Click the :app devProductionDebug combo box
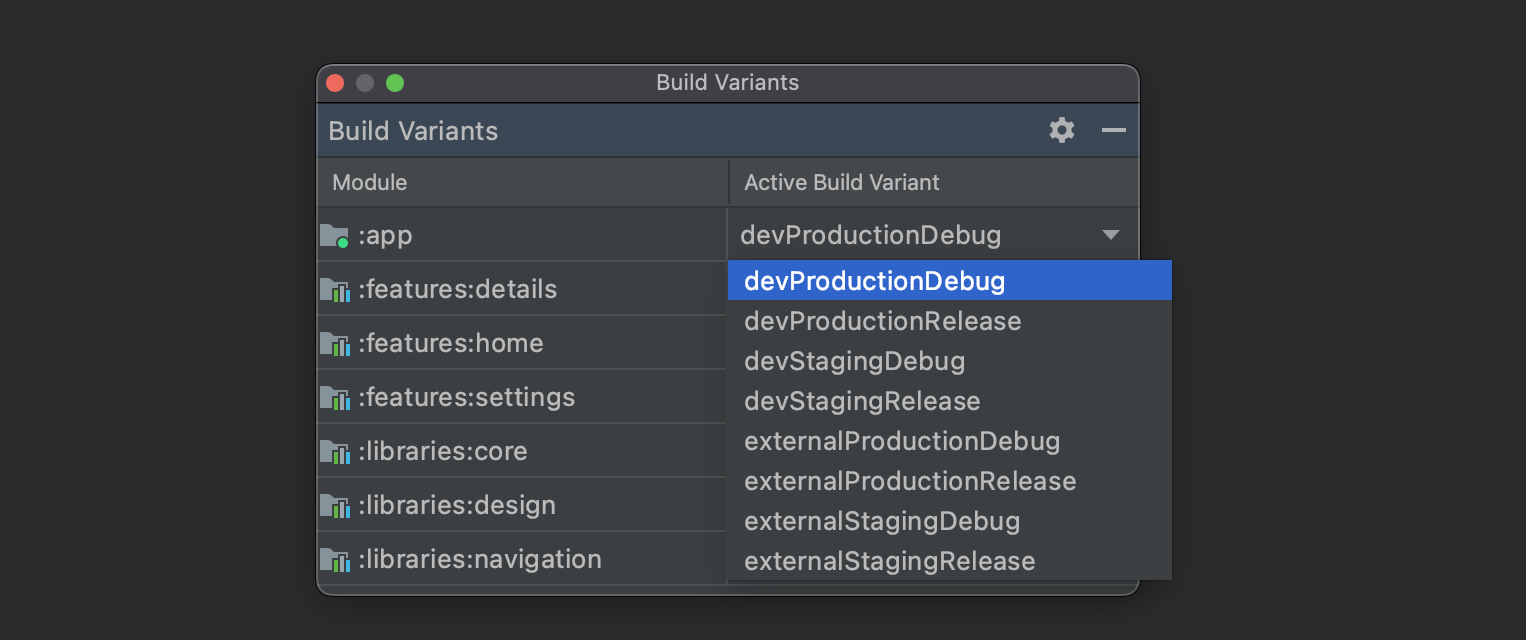The image size is (1526, 640). tap(900, 235)
